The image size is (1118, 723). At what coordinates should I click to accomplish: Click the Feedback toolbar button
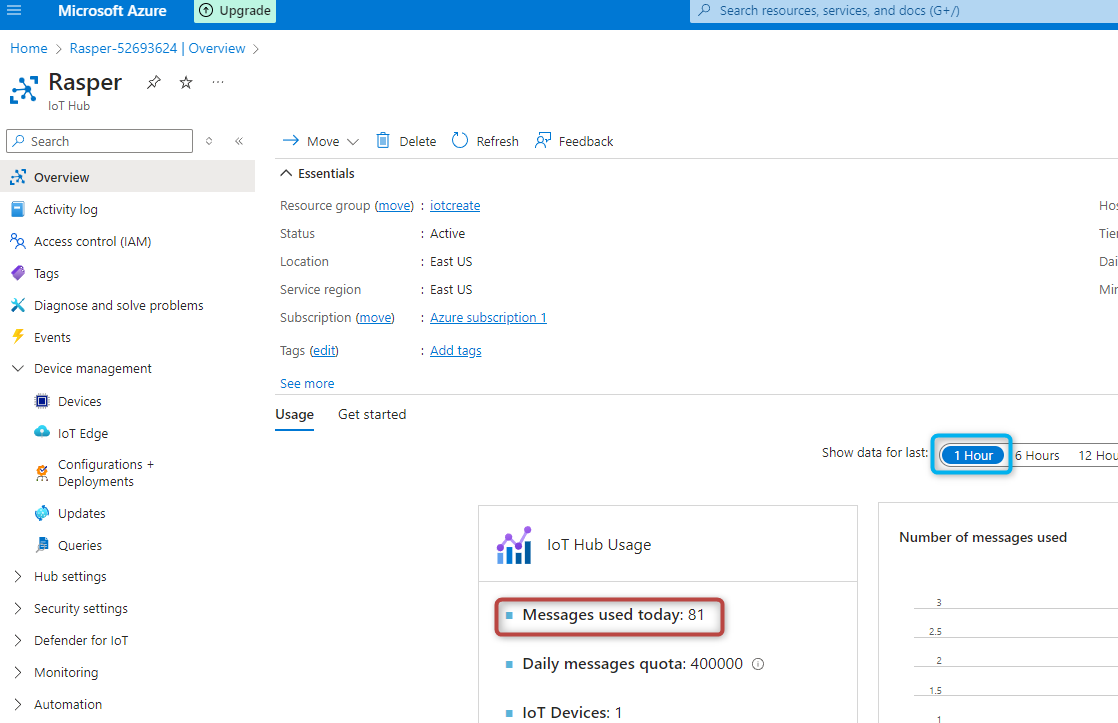pos(574,141)
